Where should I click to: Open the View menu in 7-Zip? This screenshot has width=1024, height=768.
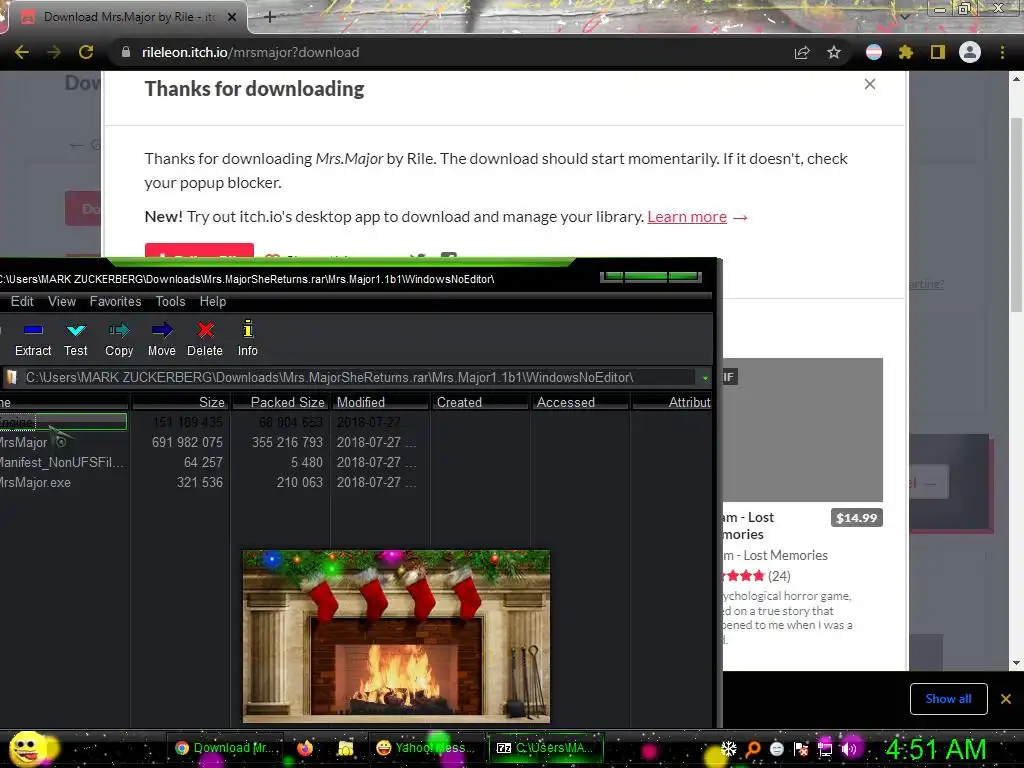pyautogui.click(x=62, y=302)
